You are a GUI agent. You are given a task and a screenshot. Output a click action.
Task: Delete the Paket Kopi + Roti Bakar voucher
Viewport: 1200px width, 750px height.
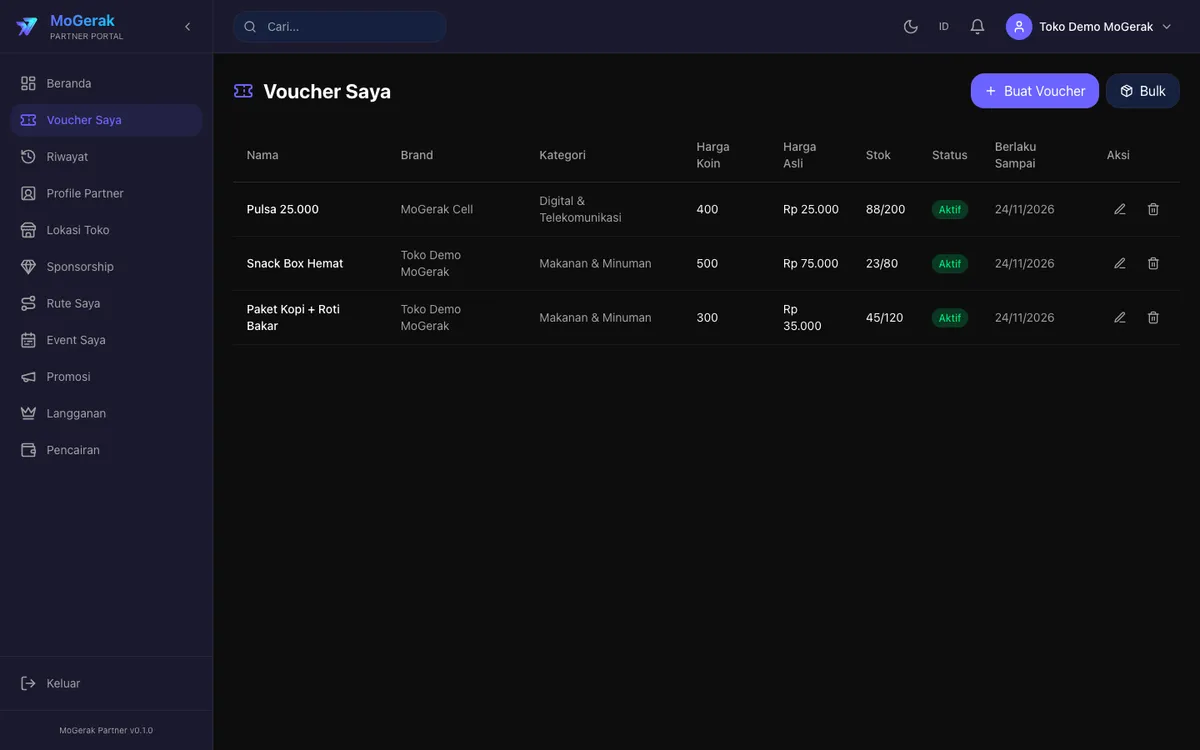pos(1153,317)
